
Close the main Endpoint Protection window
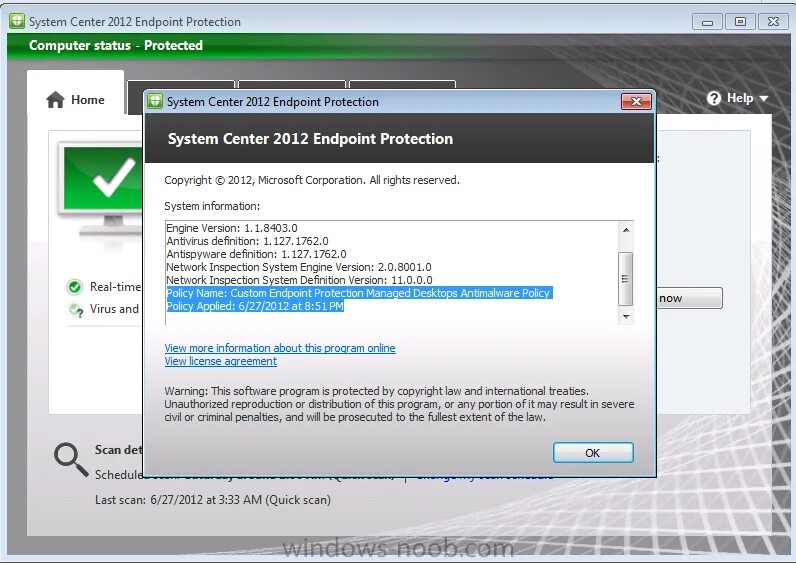773,22
